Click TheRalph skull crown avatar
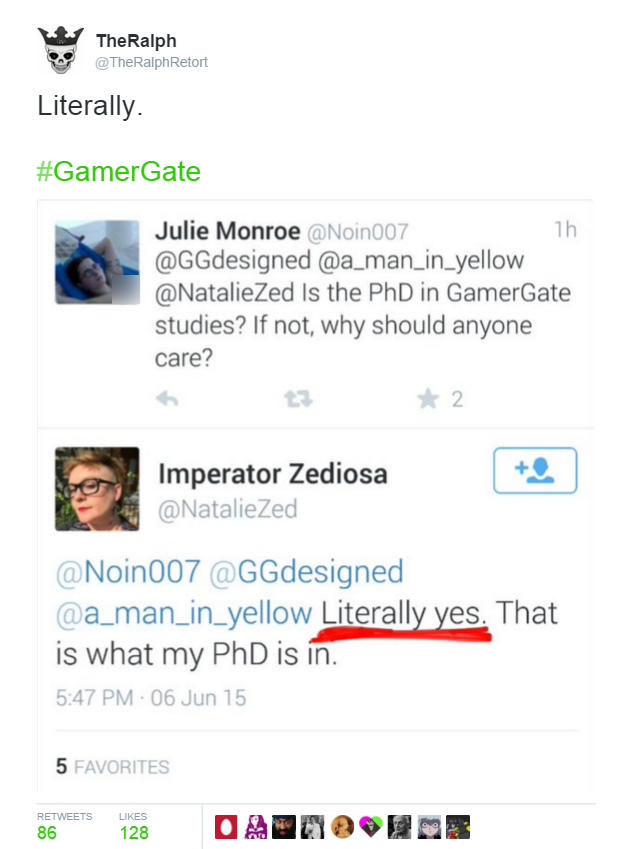Viewport: 633px width, 849px height. point(61,50)
